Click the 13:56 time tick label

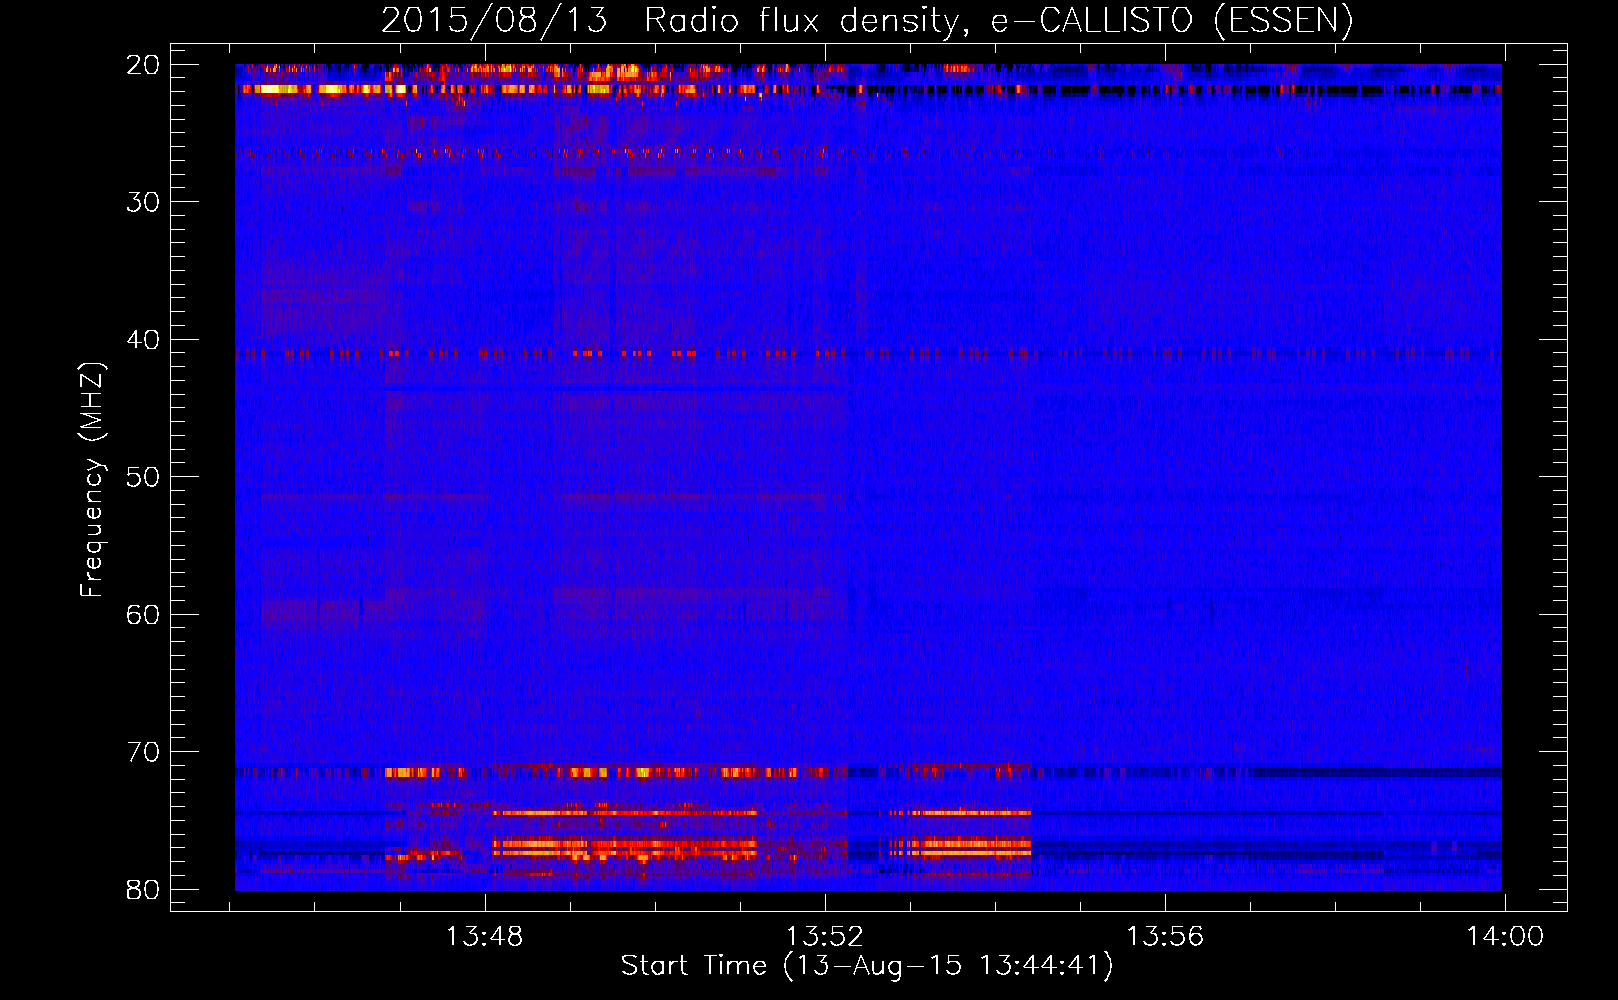[x=1165, y=937]
